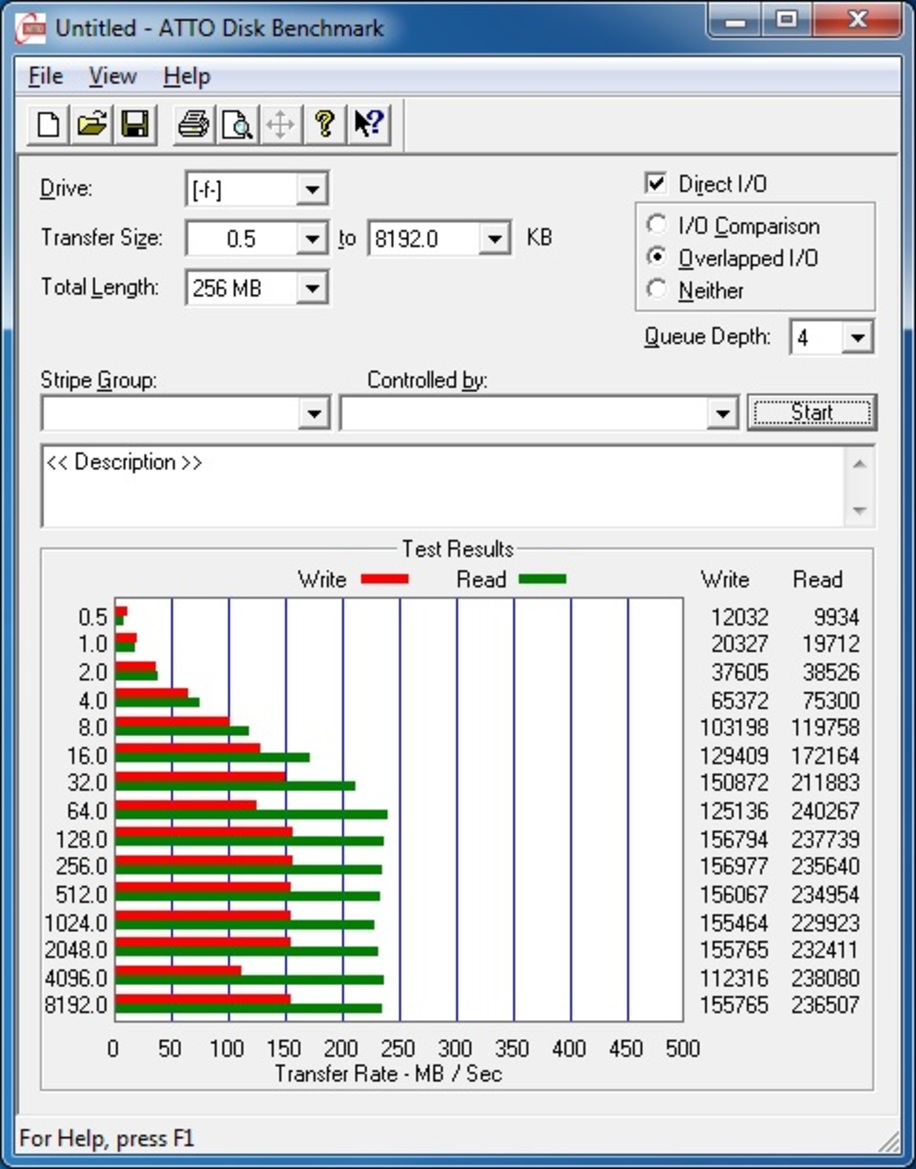The width and height of the screenshot is (916, 1169).
Task: Click the grayed move arrows toolbar icon
Action: (280, 124)
